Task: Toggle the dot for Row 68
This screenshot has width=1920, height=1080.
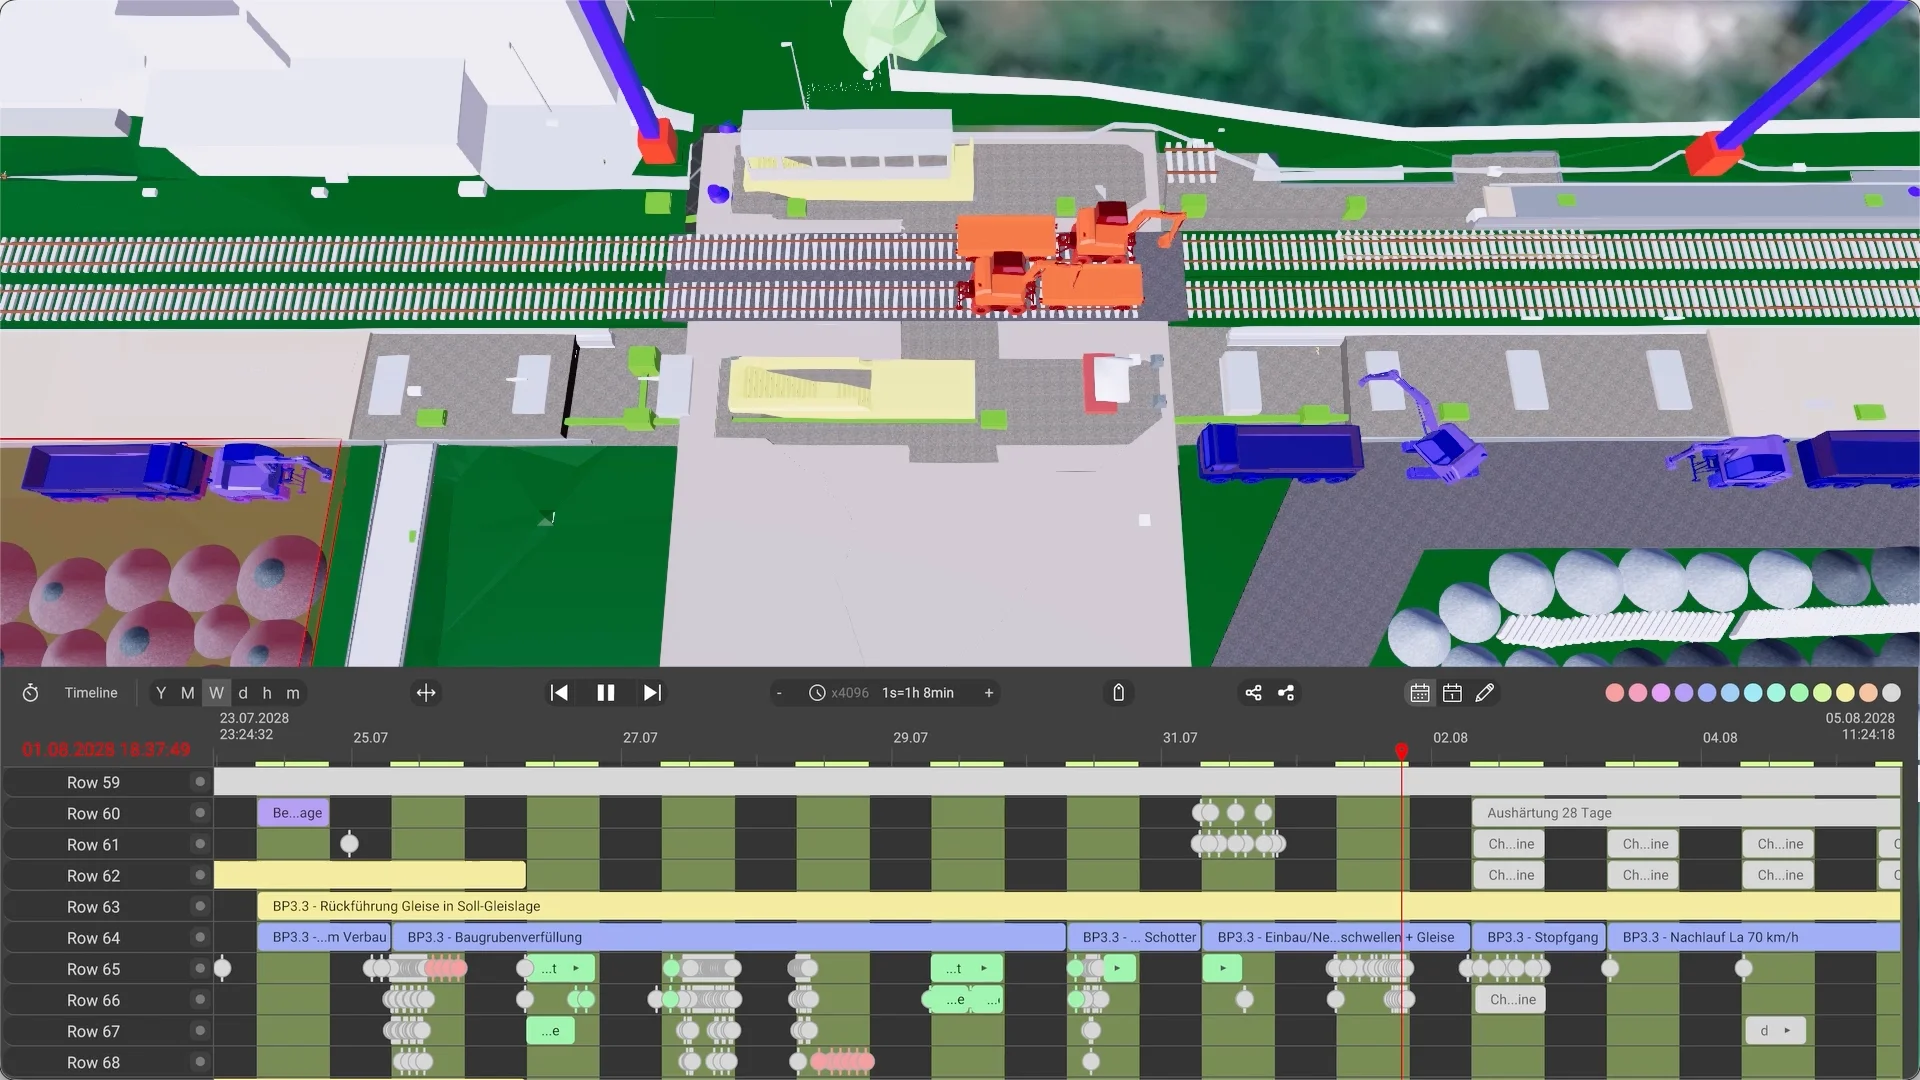Action: pos(200,1061)
